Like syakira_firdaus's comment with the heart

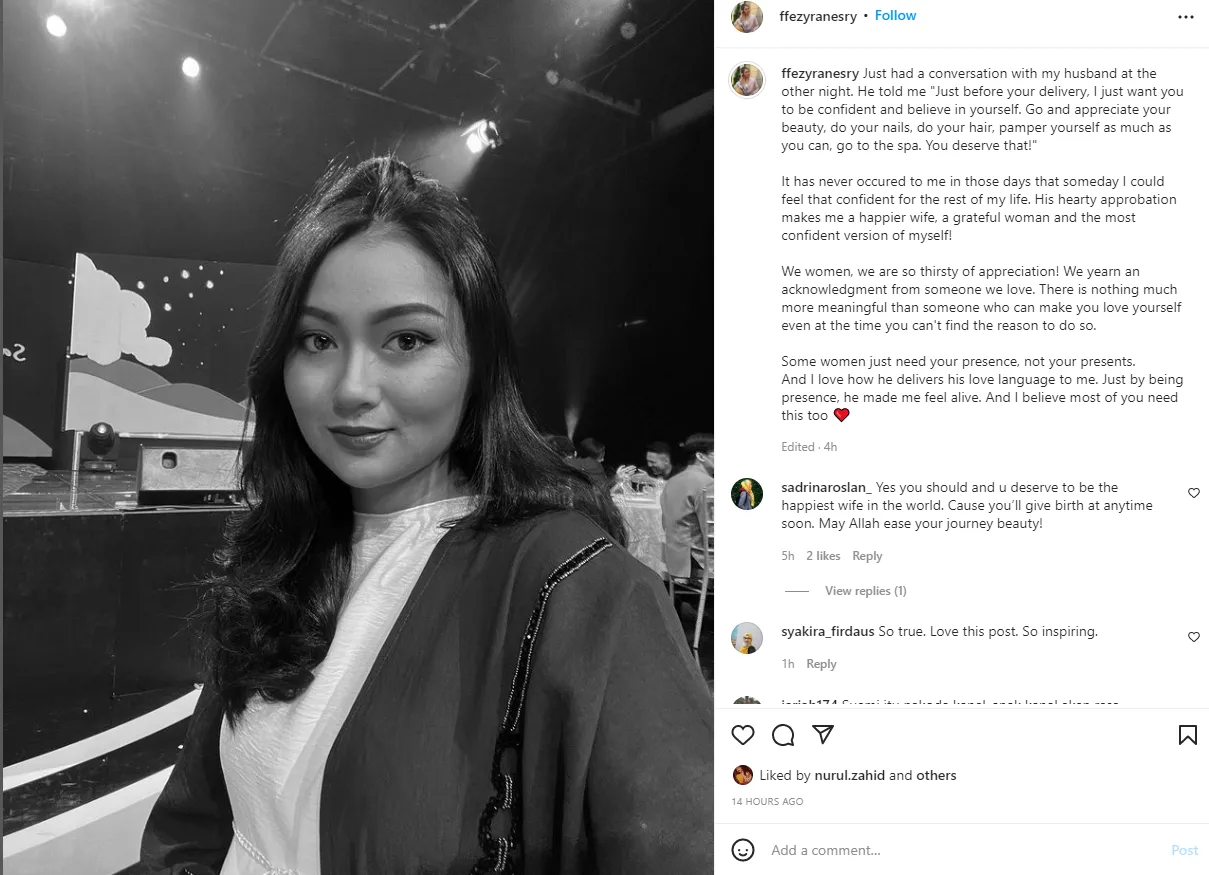pyautogui.click(x=1194, y=637)
